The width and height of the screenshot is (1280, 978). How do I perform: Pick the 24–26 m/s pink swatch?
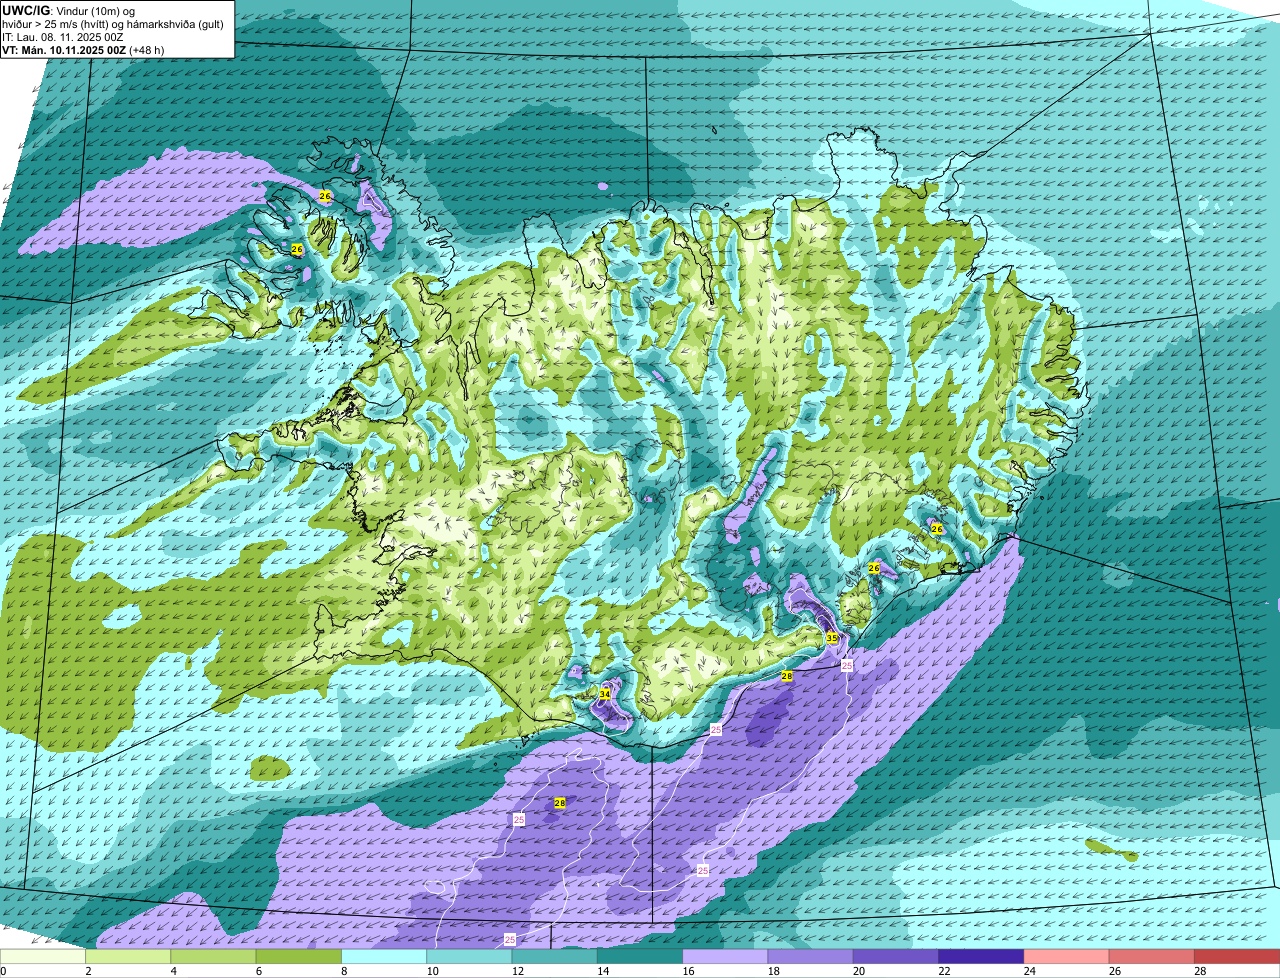tap(1067, 957)
